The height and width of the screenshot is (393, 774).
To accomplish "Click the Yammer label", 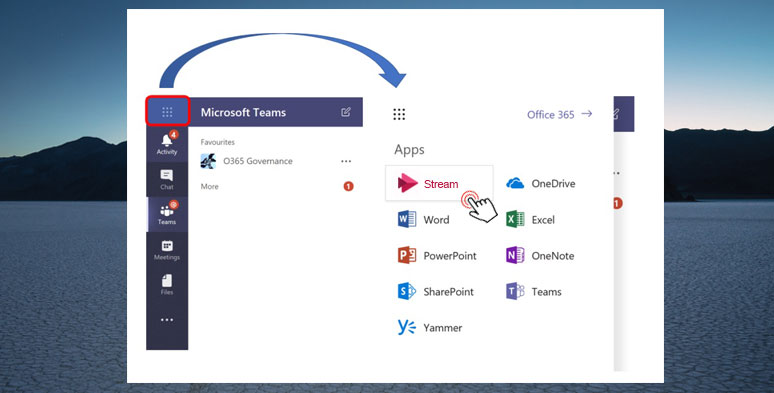I will click(443, 328).
